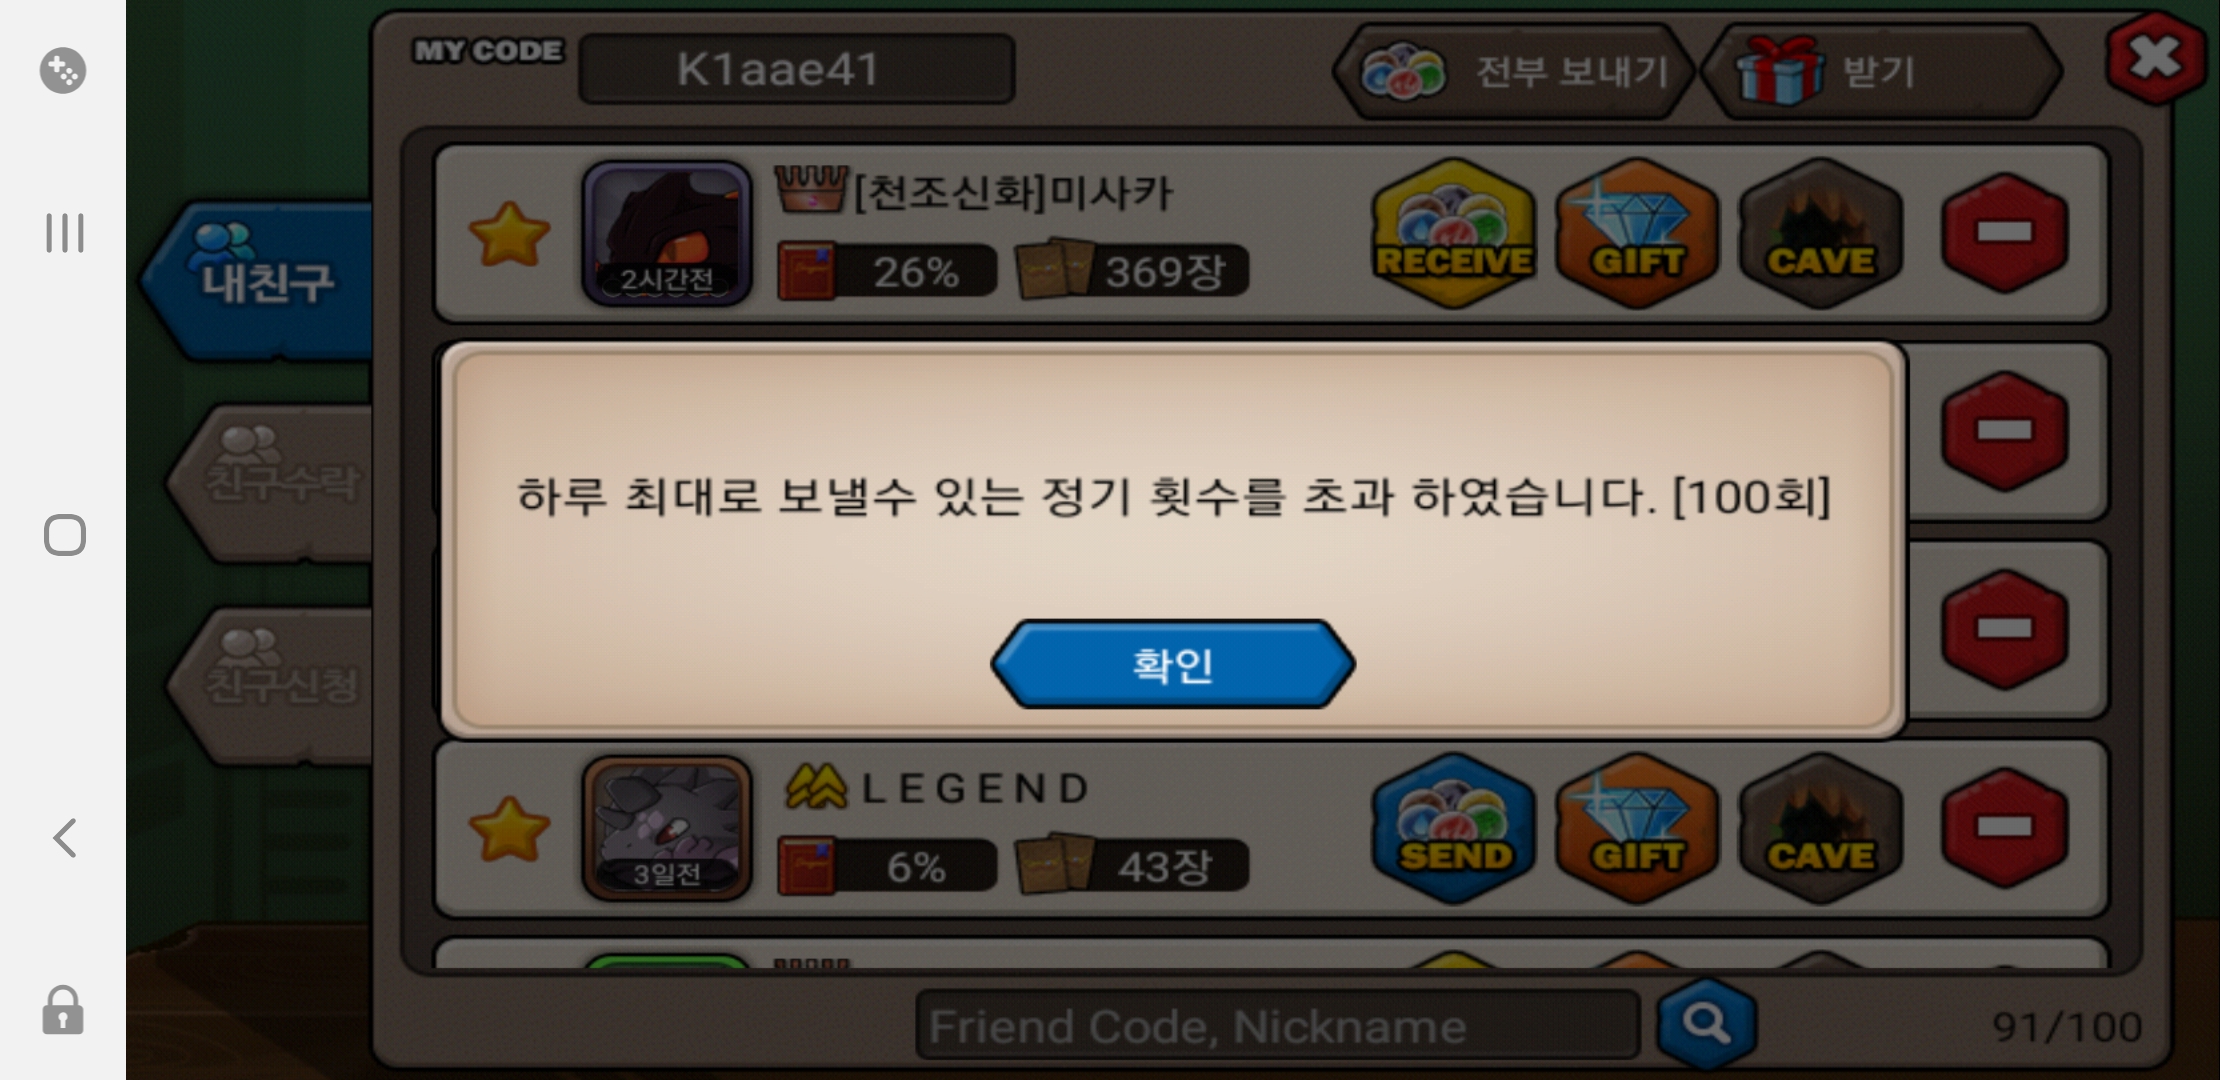Viewport: 2220px width, 1080px height.
Task: Confirm the dialog with 확인 button
Action: (1173, 664)
